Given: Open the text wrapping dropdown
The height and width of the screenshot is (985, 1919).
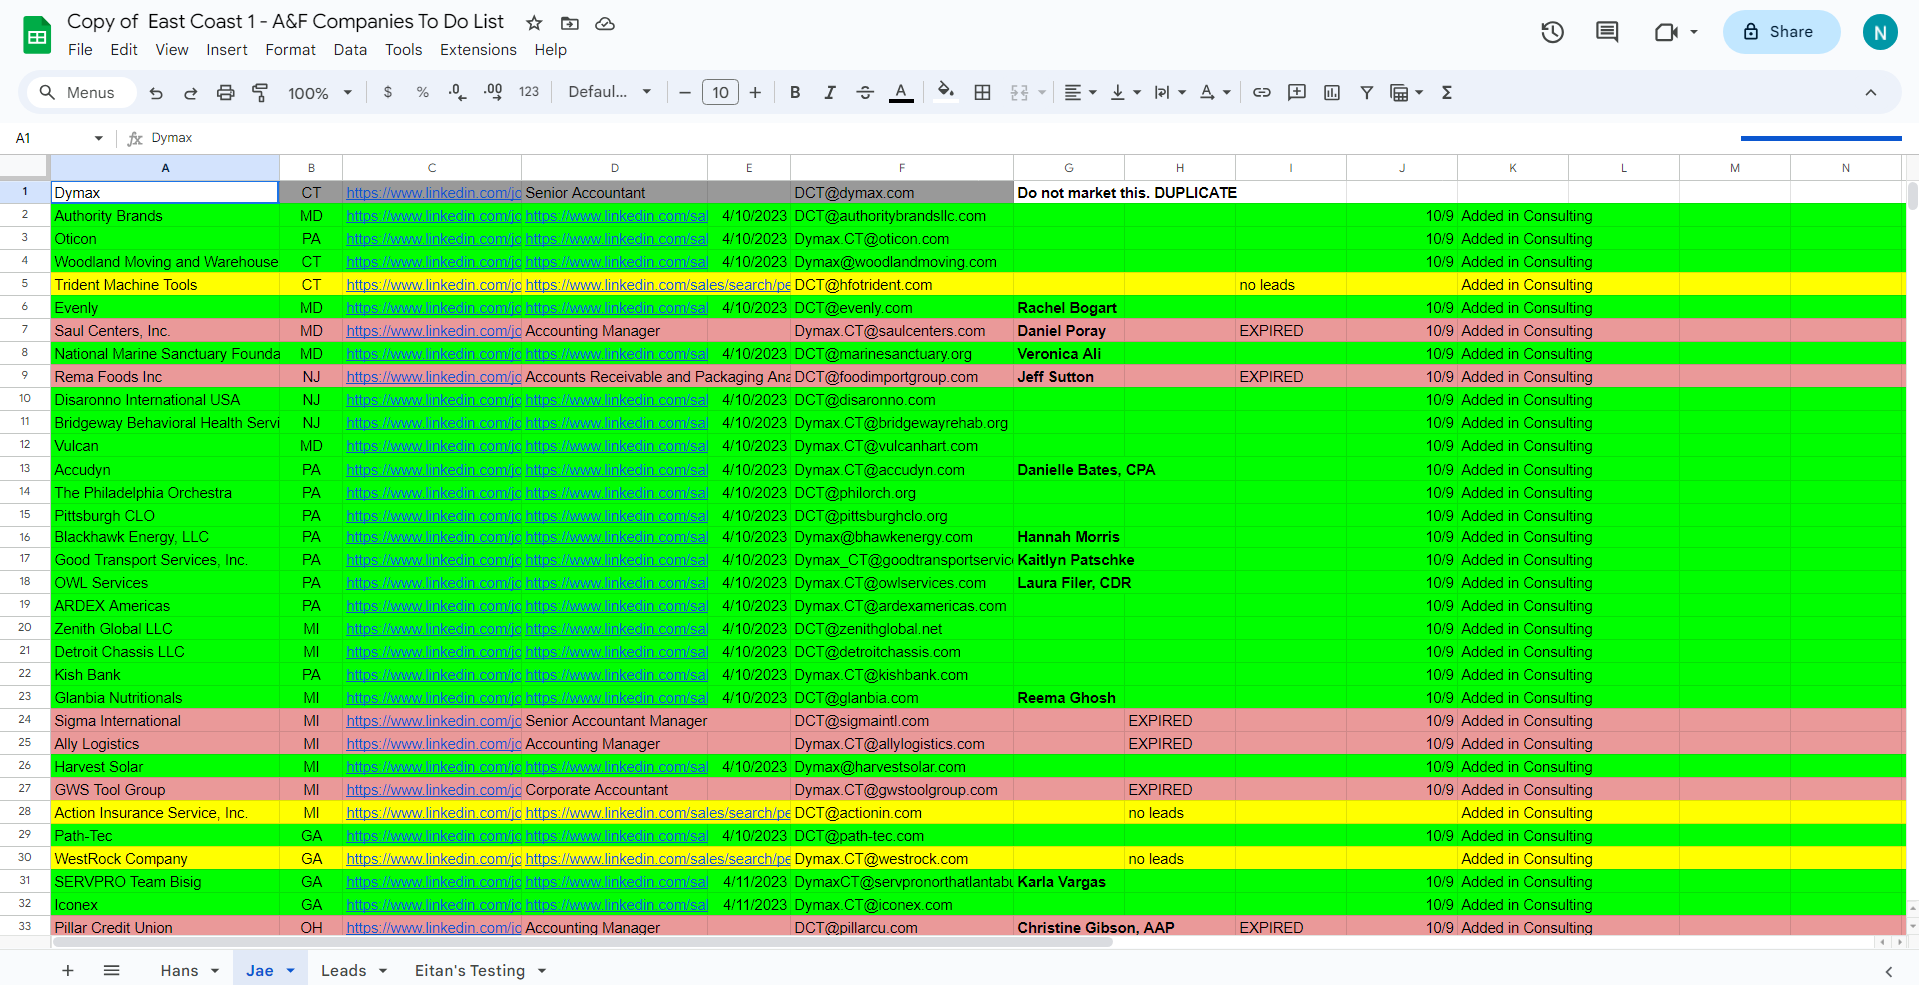Looking at the screenshot, I should pyautogui.click(x=1170, y=93).
